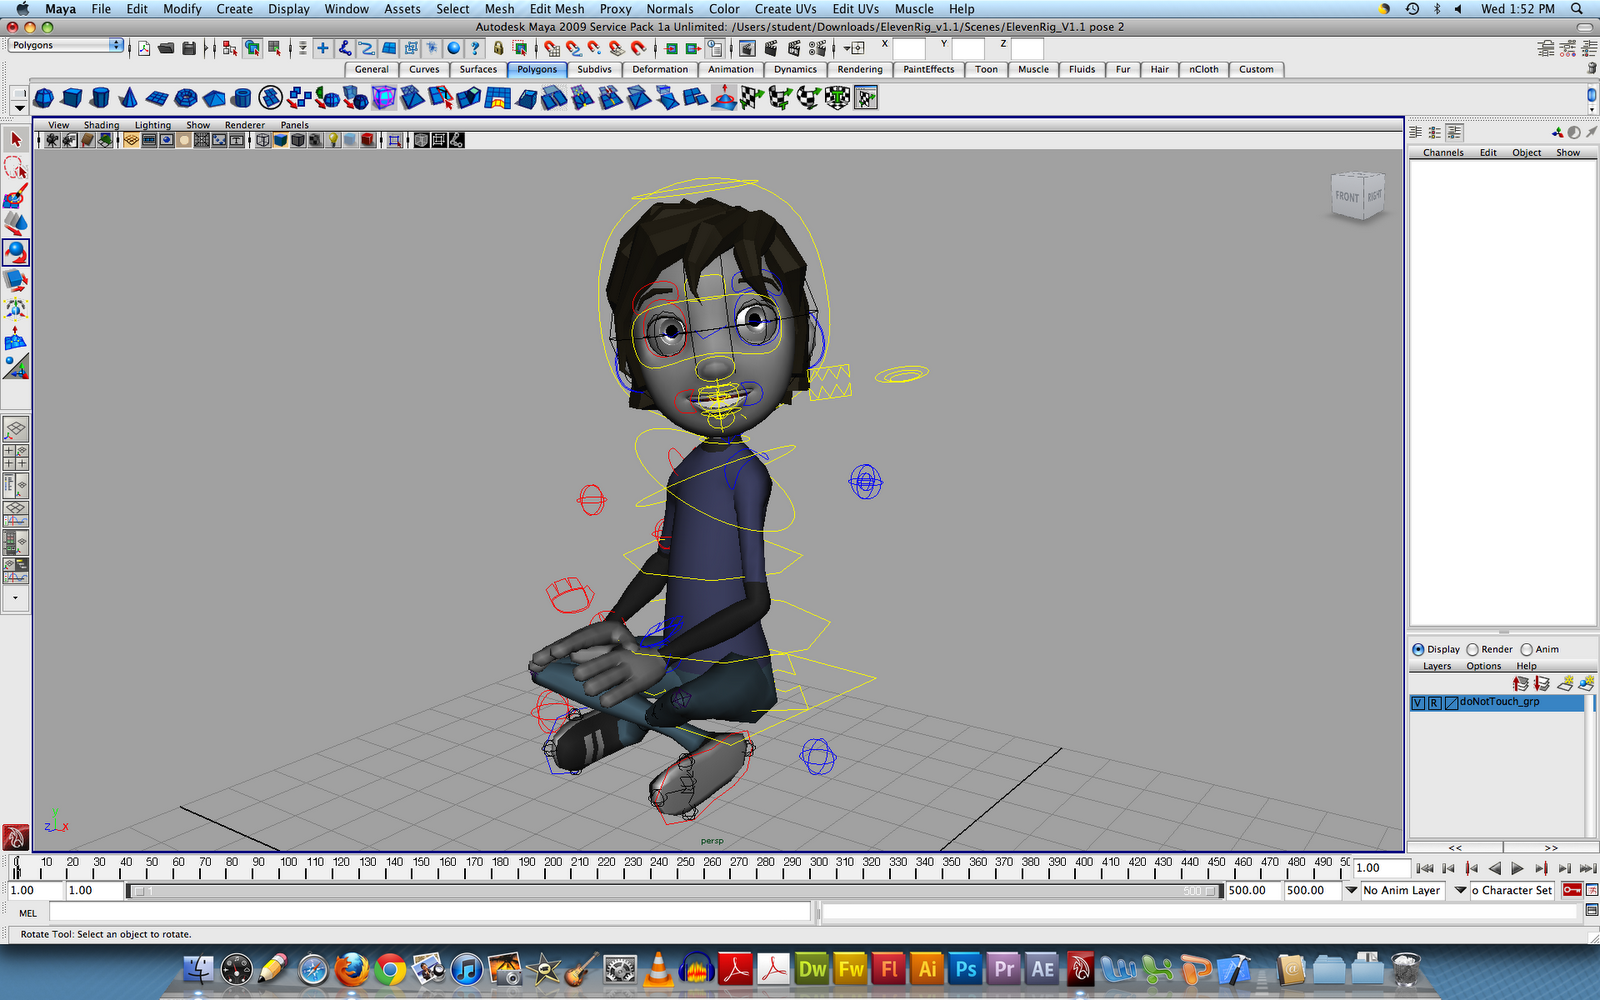Jump to start of playback range
This screenshot has height=1000, width=1600.
1425,868
